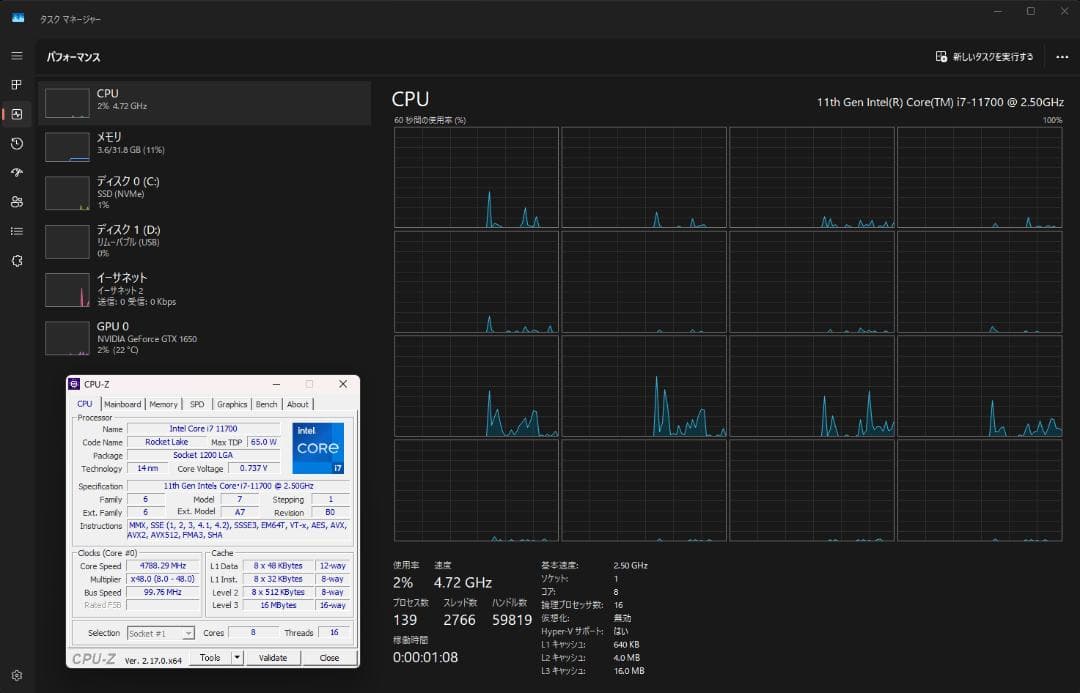The height and width of the screenshot is (693, 1080).
Task: Open the Processes view in Task Manager sidebar
Action: point(16,85)
